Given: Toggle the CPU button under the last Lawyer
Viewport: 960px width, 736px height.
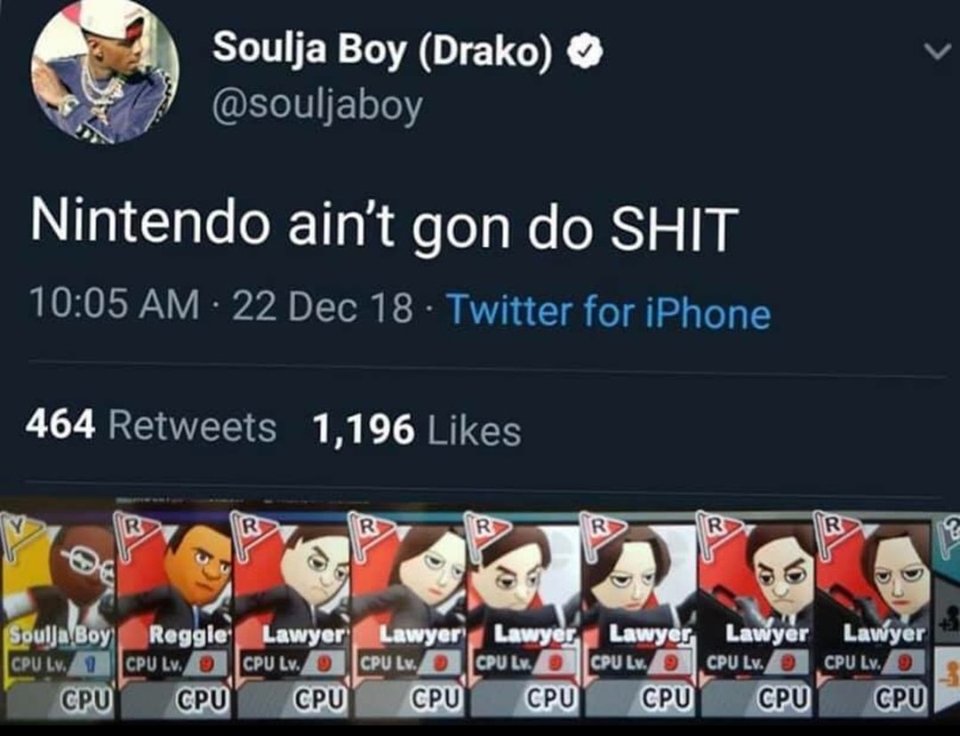Looking at the screenshot, I should [x=901, y=698].
